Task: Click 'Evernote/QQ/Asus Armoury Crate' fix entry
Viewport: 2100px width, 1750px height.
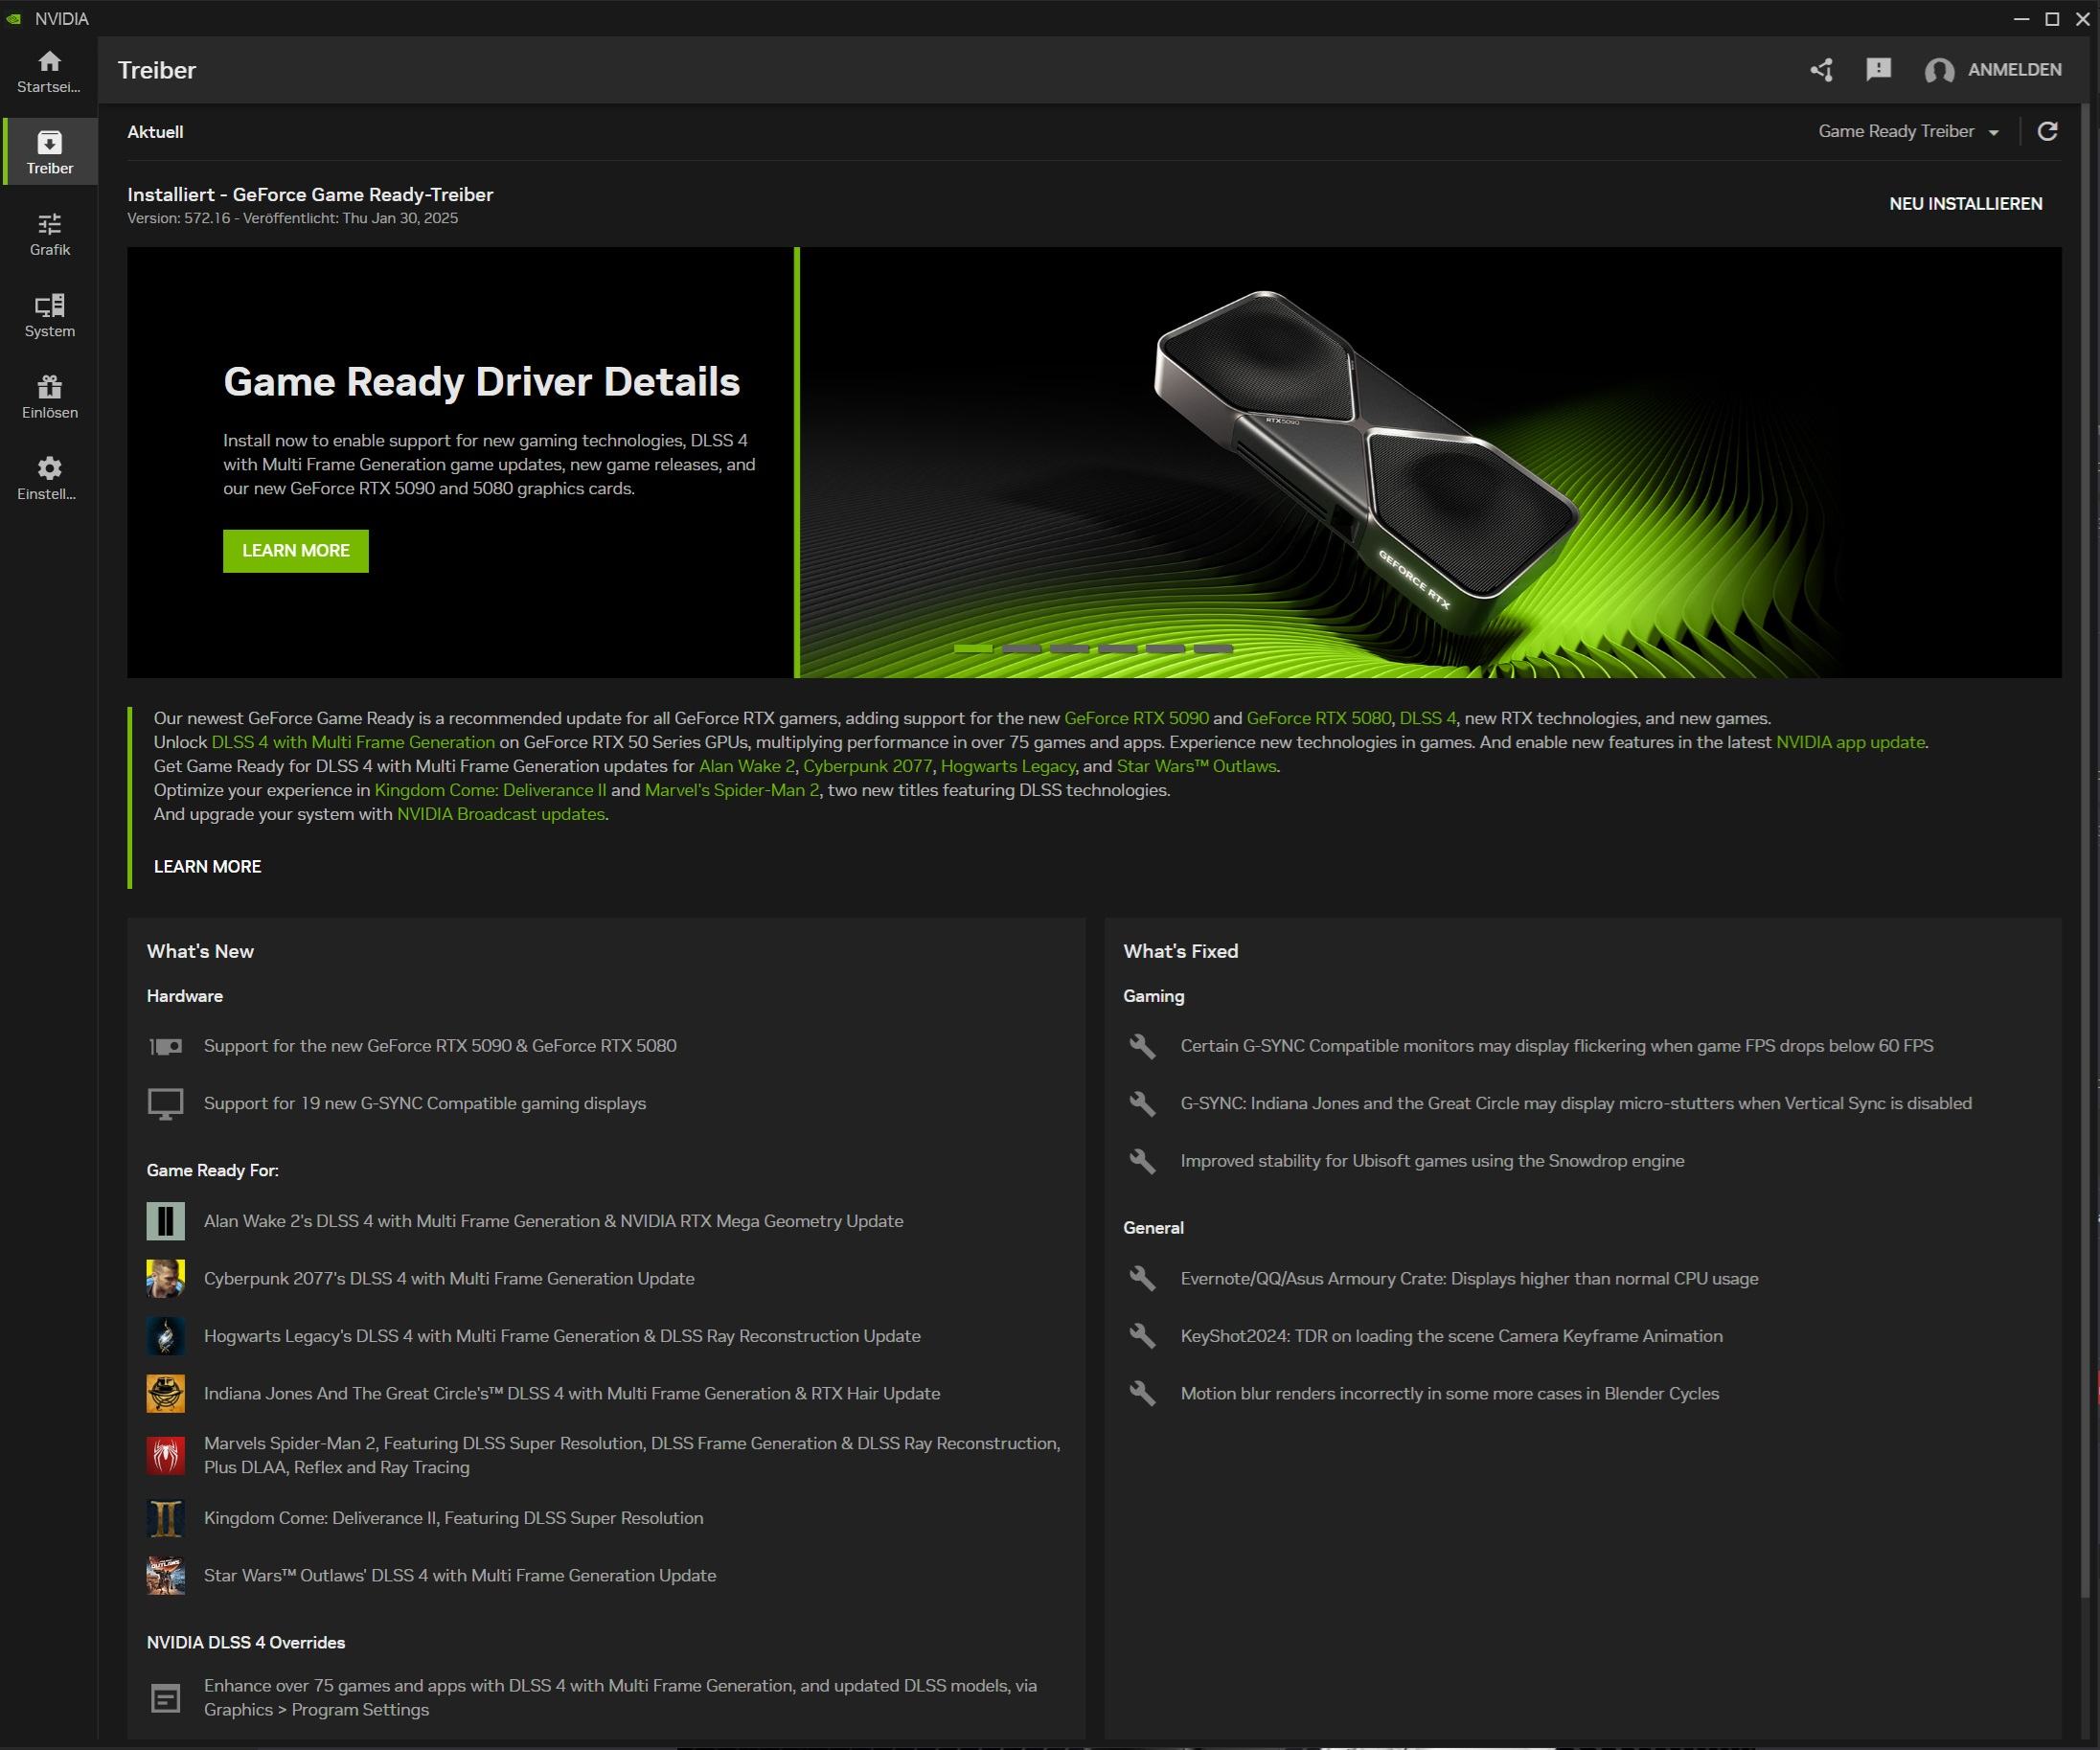Action: click(1469, 1278)
